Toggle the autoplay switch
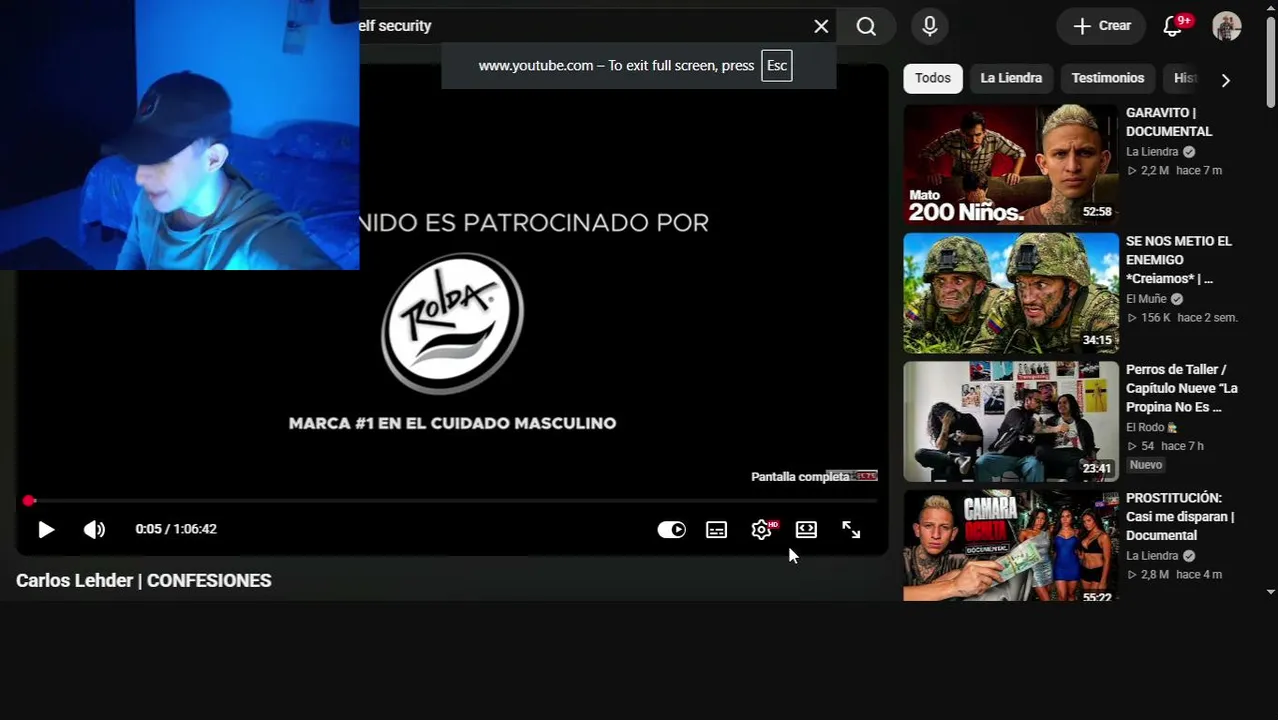The image size is (1278, 720). pos(671,530)
